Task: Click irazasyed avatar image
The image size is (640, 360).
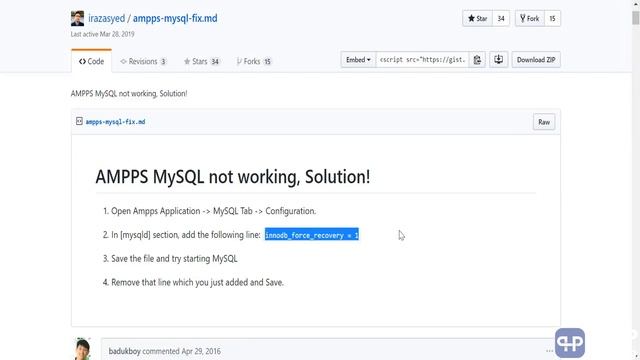Action: [x=77, y=19]
